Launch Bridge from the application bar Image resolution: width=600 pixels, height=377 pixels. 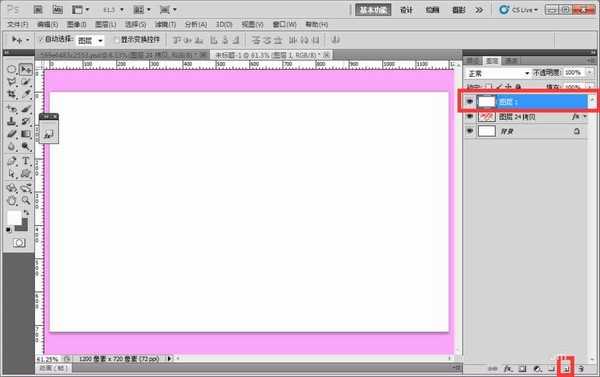tap(38, 10)
